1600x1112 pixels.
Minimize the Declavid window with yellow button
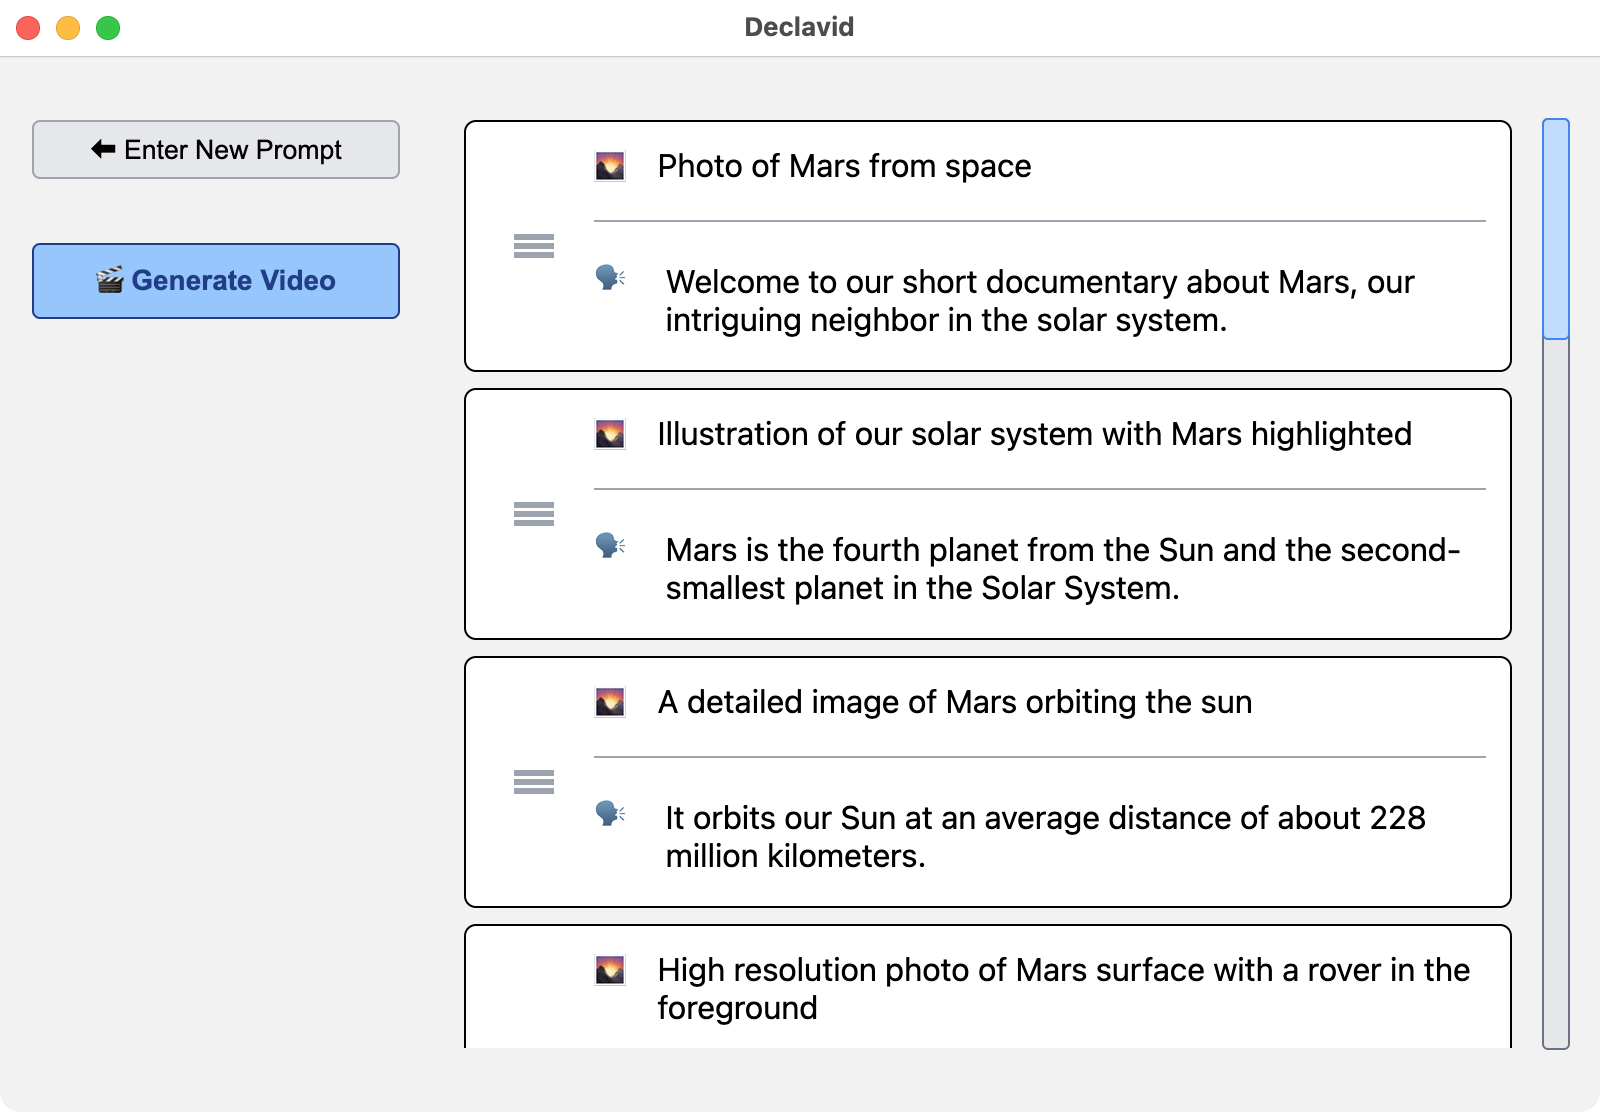coord(68,28)
